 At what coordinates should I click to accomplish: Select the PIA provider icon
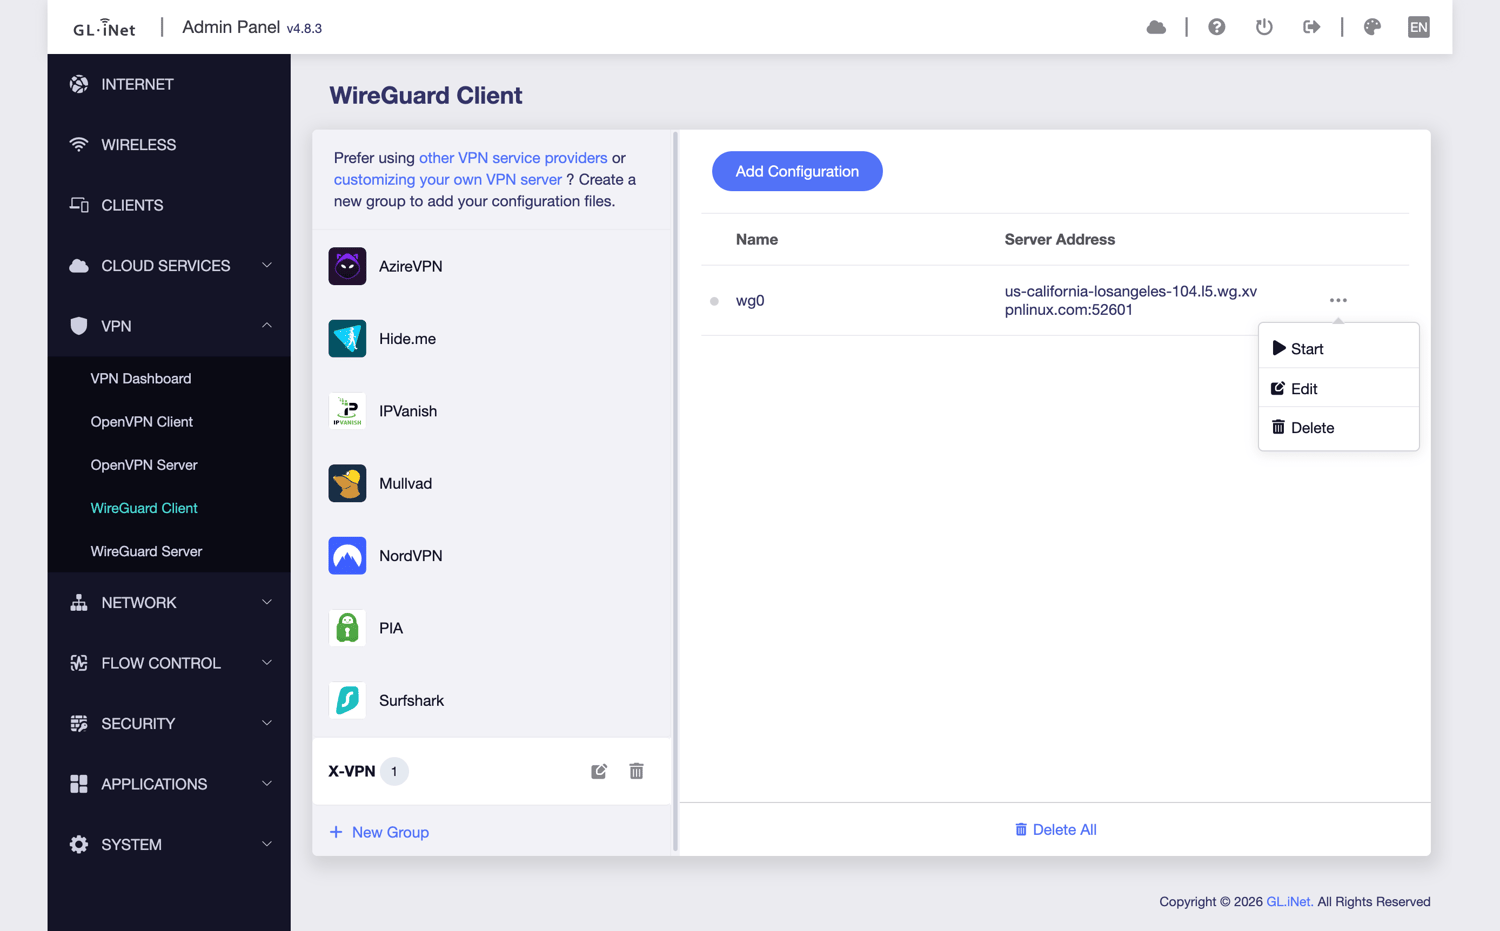pos(347,628)
